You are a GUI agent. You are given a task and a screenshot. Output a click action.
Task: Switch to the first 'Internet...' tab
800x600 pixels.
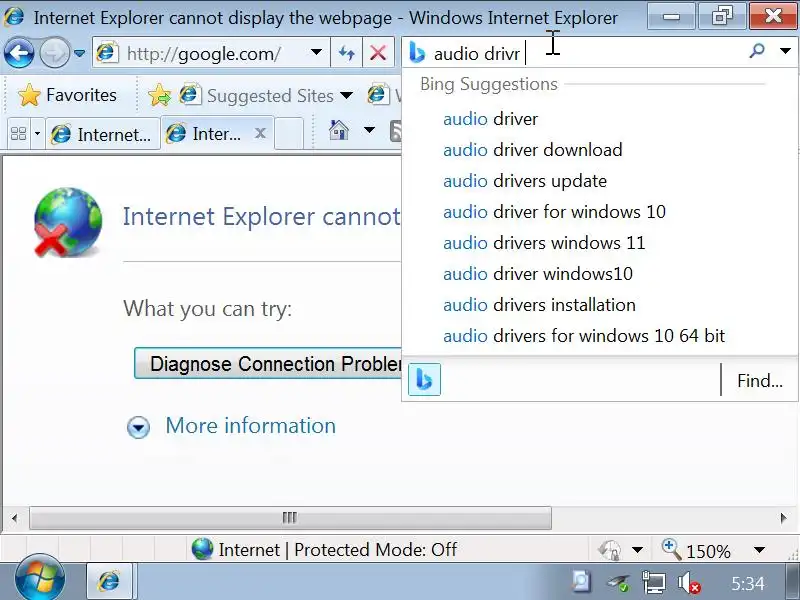(102, 135)
